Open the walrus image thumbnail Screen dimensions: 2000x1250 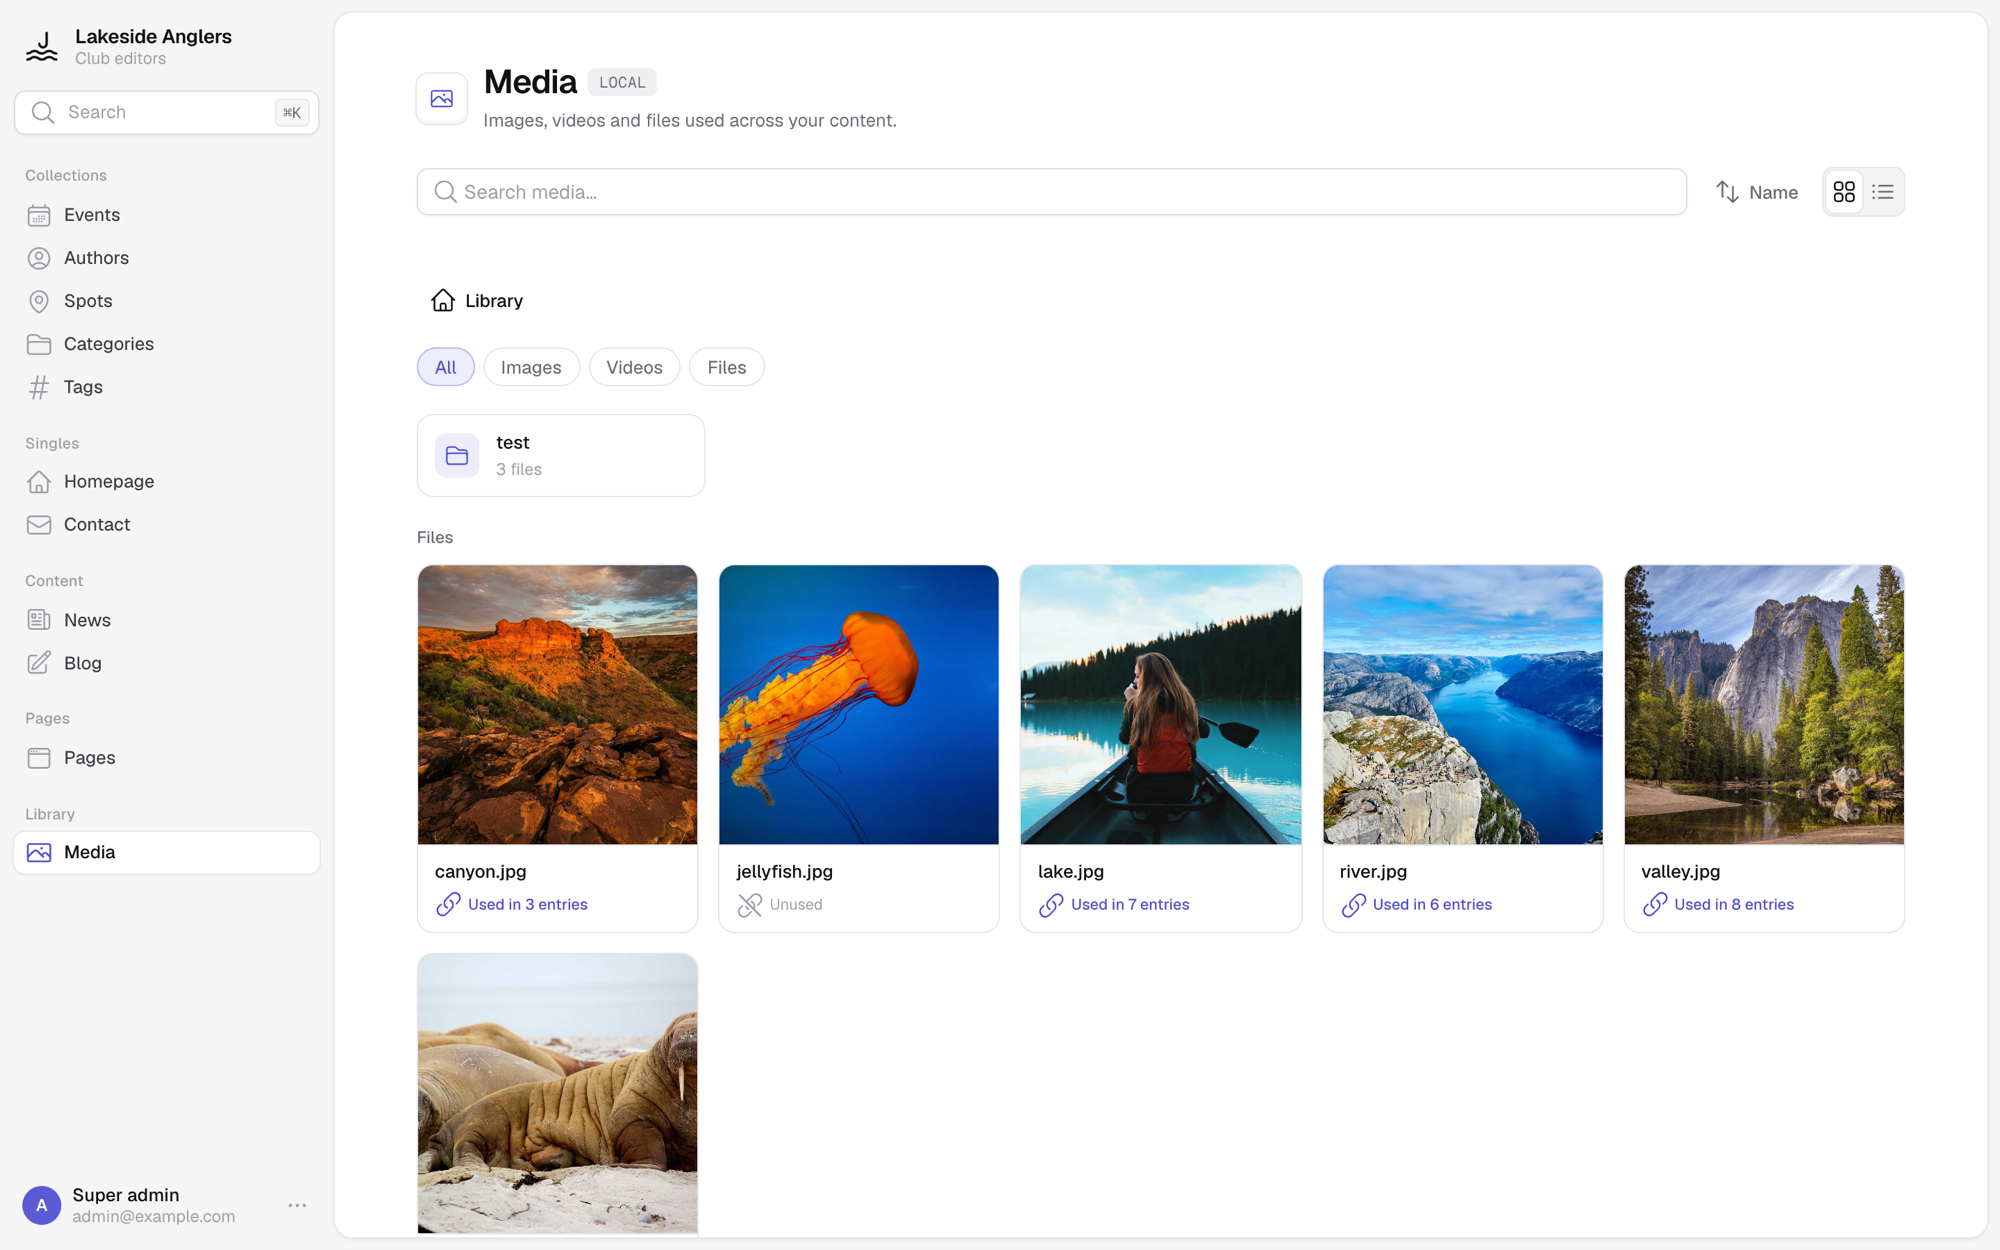pyautogui.click(x=557, y=1093)
